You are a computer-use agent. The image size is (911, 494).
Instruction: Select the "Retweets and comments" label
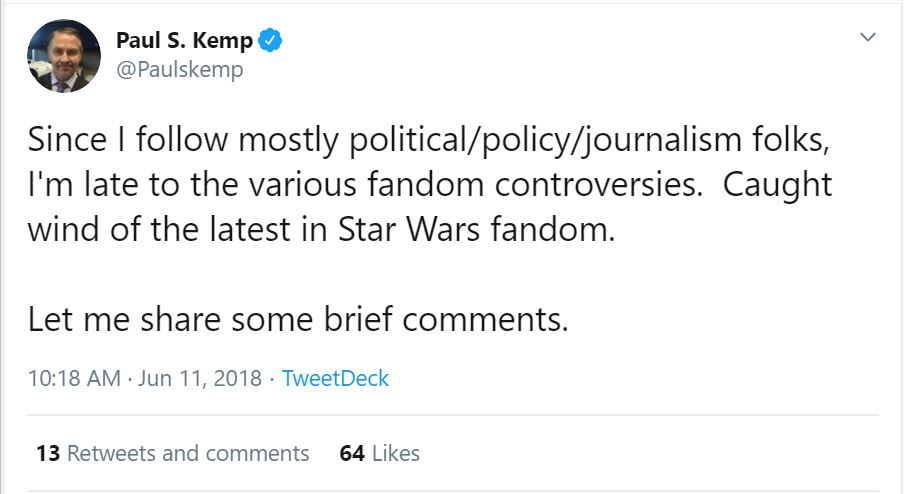[x=188, y=453]
